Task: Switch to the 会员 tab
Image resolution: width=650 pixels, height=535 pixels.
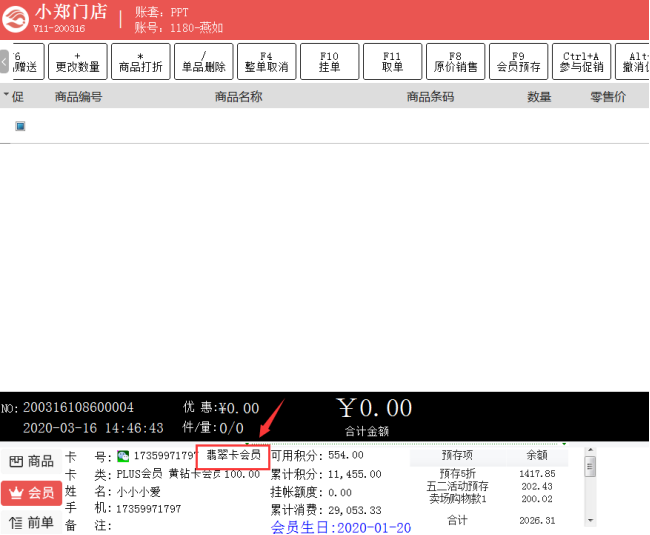Action: 32,493
